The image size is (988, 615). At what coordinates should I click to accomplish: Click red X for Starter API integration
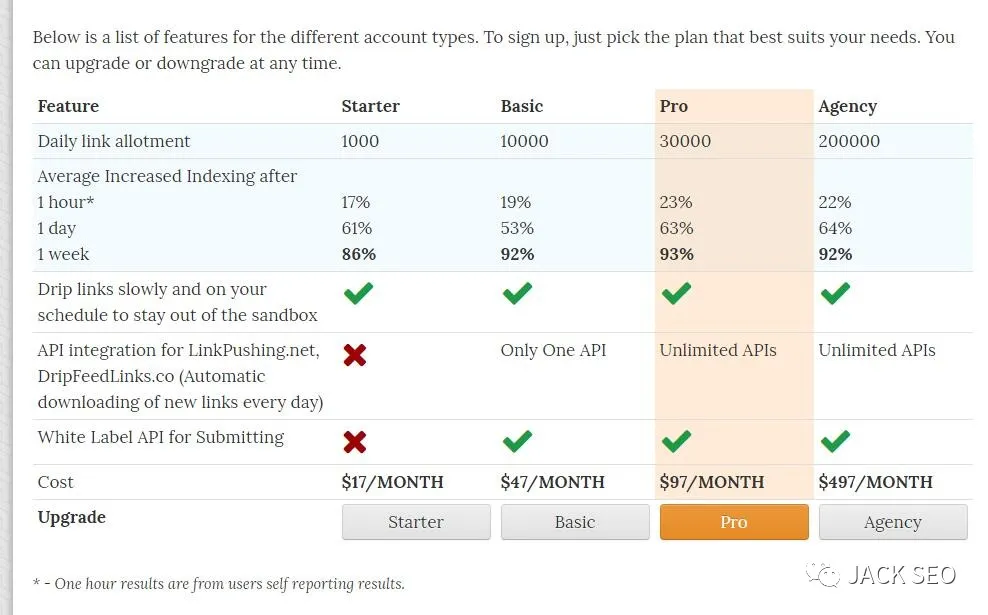[354, 355]
